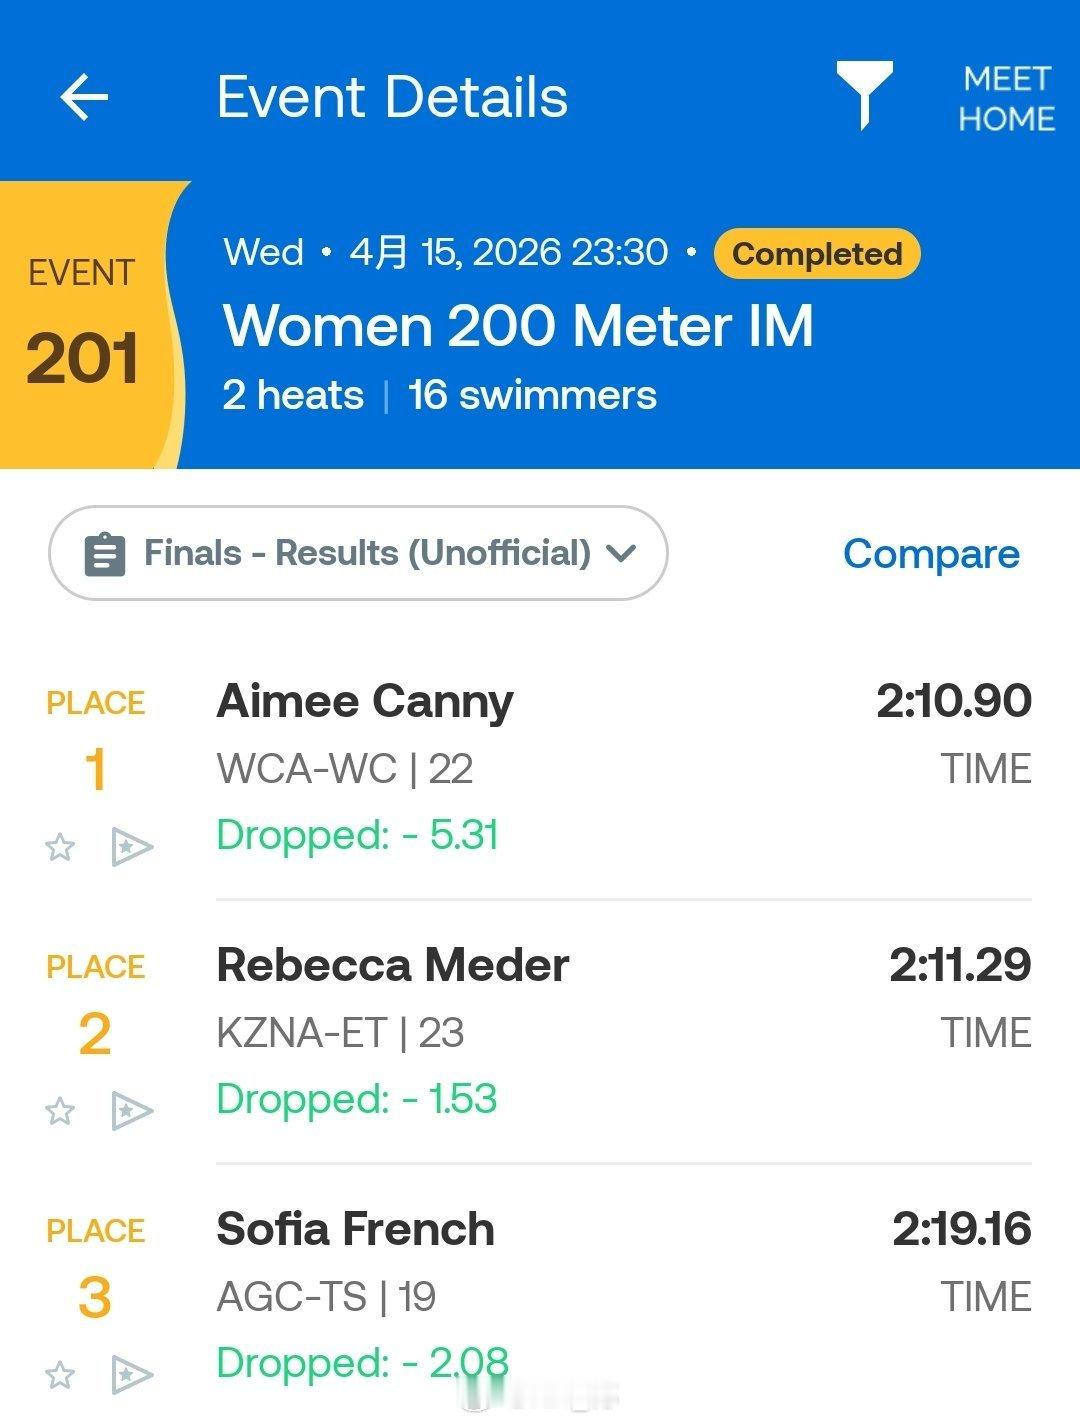Tap the back arrow icon

(84, 98)
